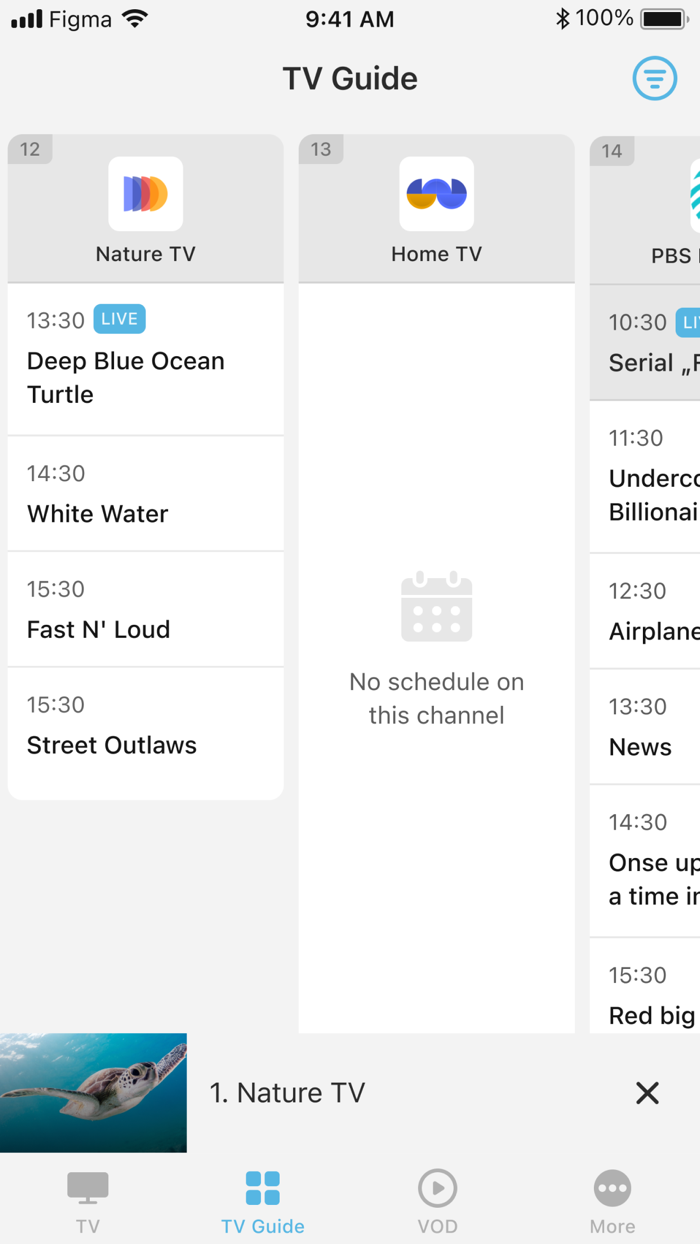The image size is (700, 1244).
Task: Open the Street Outlaws program entry
Action: coord(146,726)
